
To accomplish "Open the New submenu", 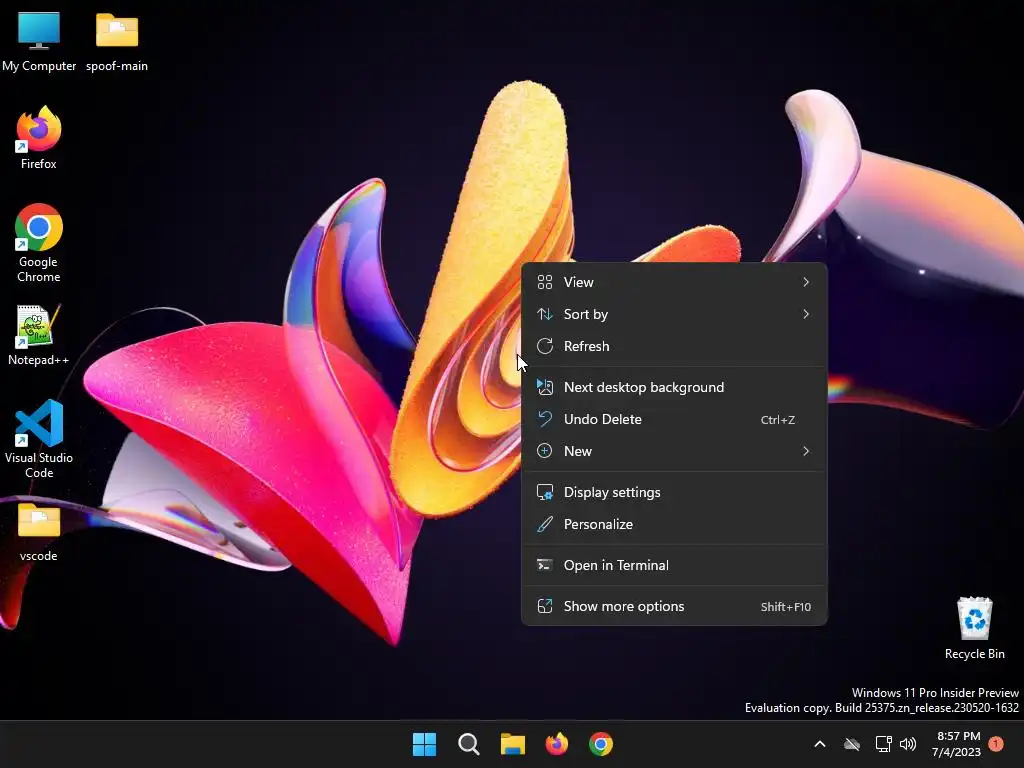I will coord(675,451).
